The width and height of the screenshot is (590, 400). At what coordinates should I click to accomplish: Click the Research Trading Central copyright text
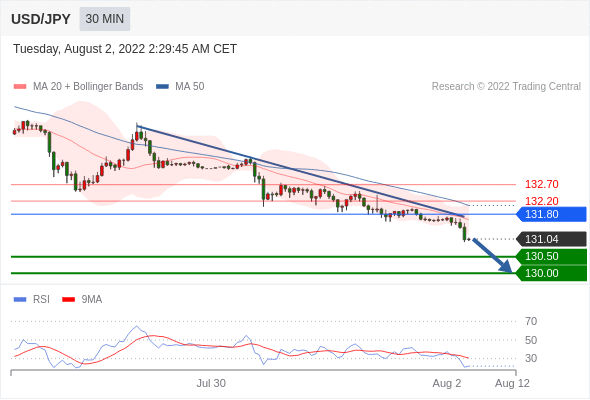[x=506, y=87]
